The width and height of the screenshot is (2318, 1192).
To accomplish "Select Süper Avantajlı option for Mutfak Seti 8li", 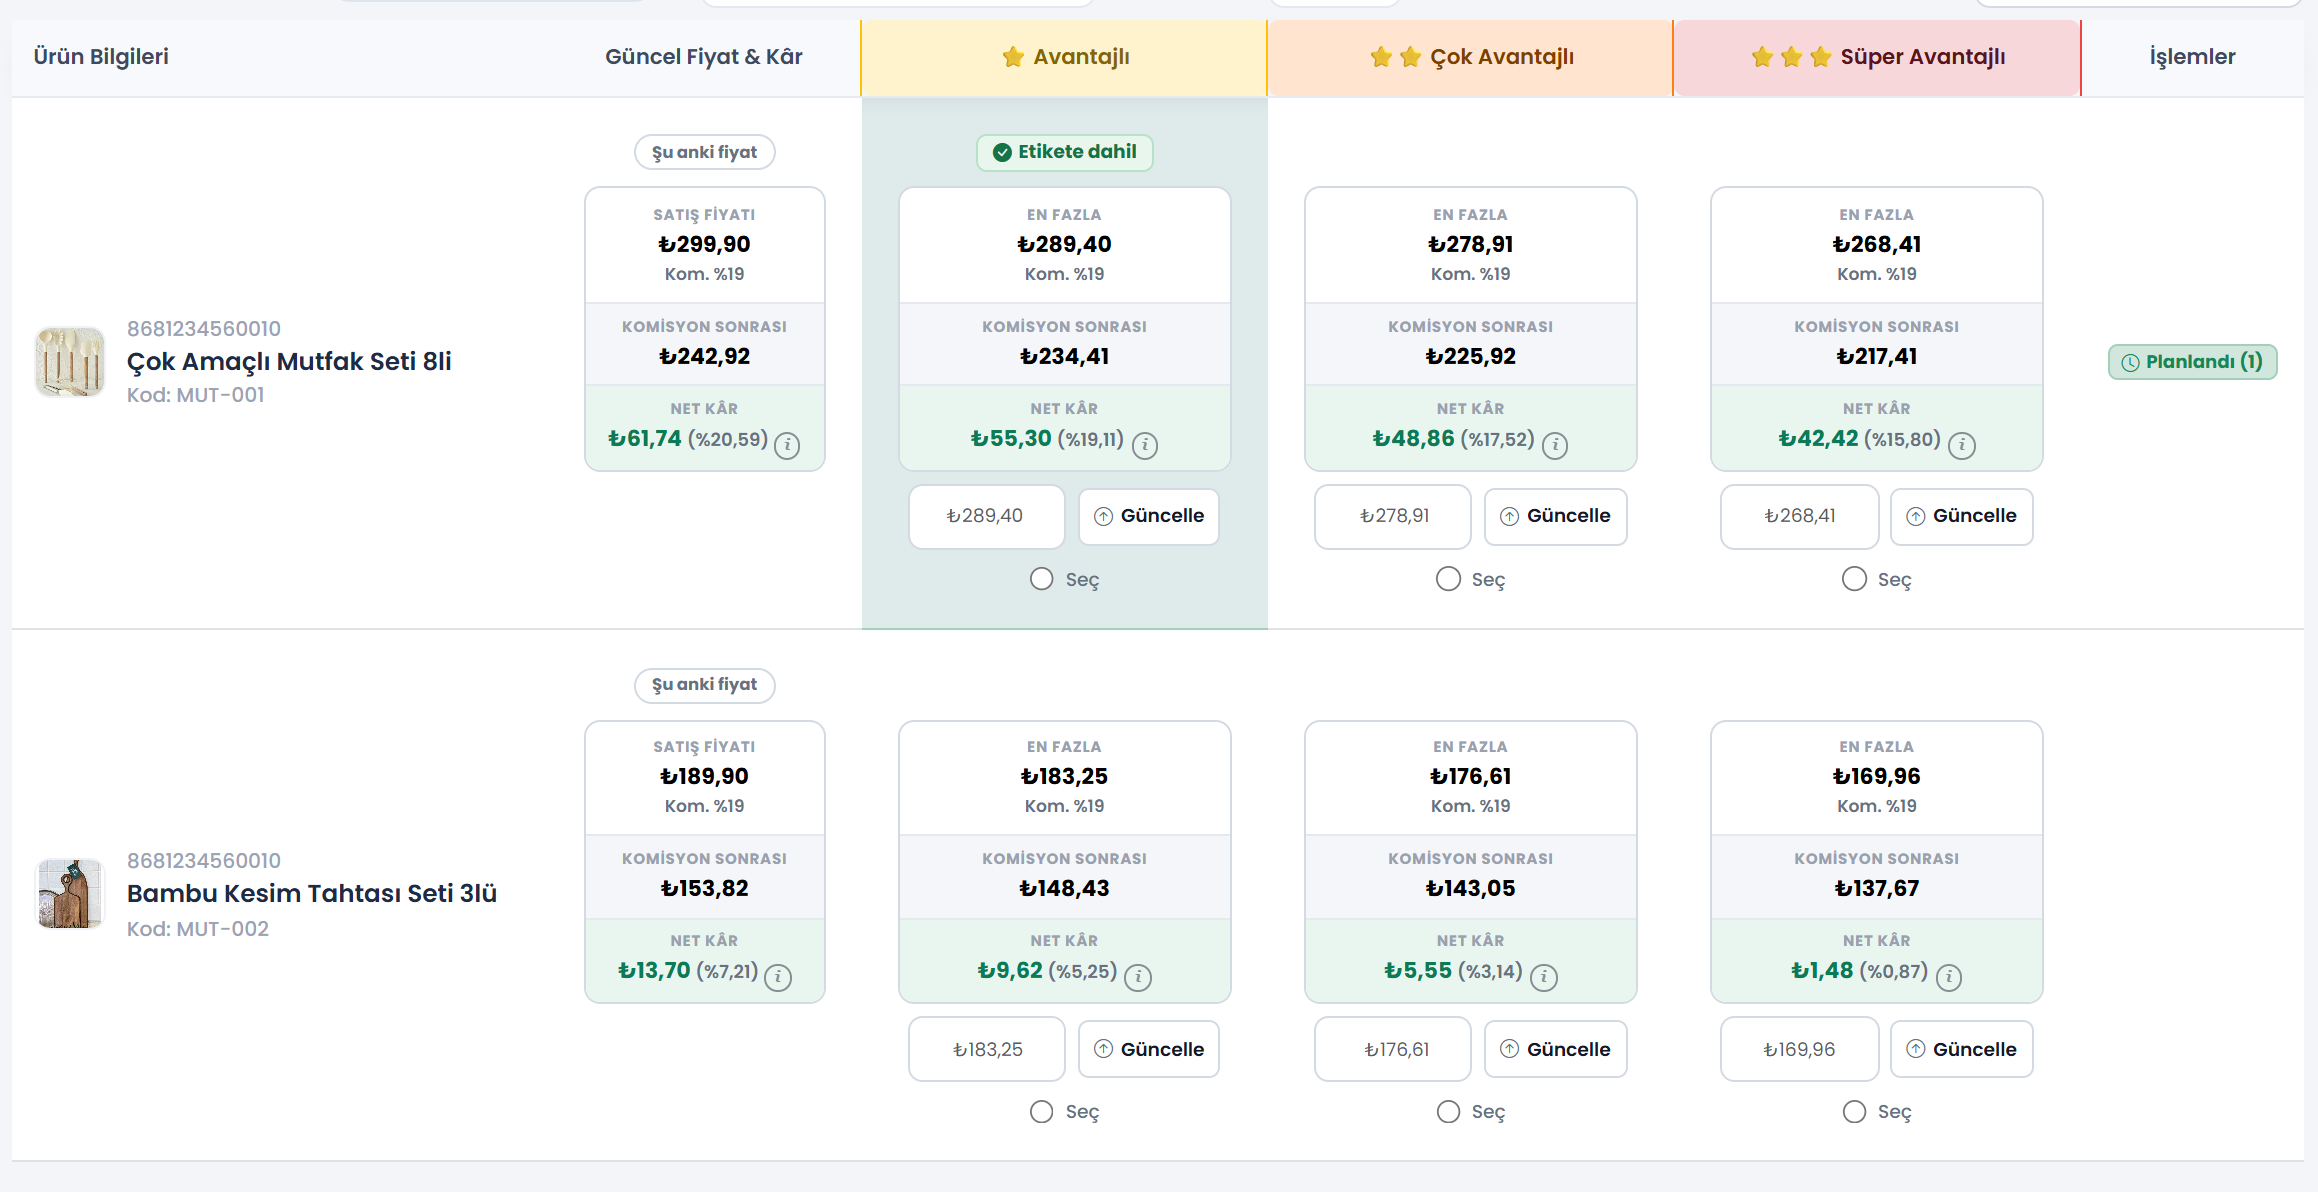I will pyautogui.click(x=1854, y=579).
